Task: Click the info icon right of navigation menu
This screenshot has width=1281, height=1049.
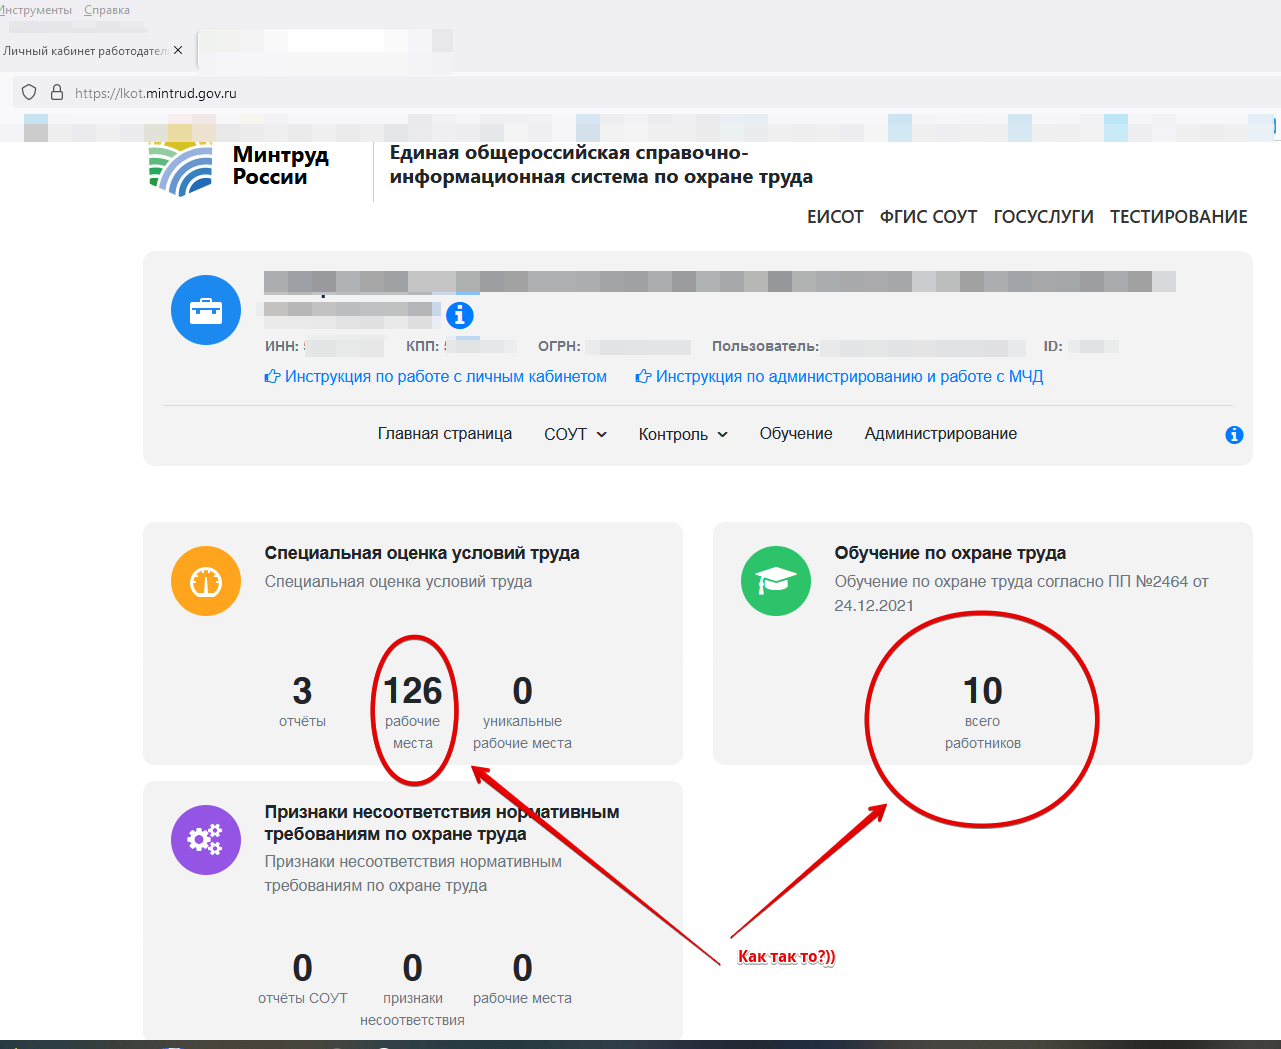Action: [1234, 435]
